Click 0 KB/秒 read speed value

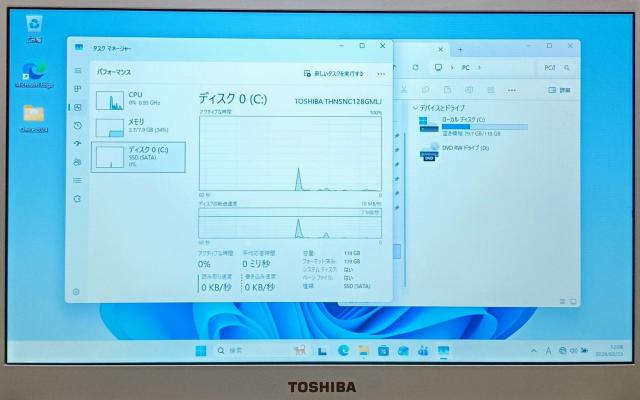click(216, 287)
